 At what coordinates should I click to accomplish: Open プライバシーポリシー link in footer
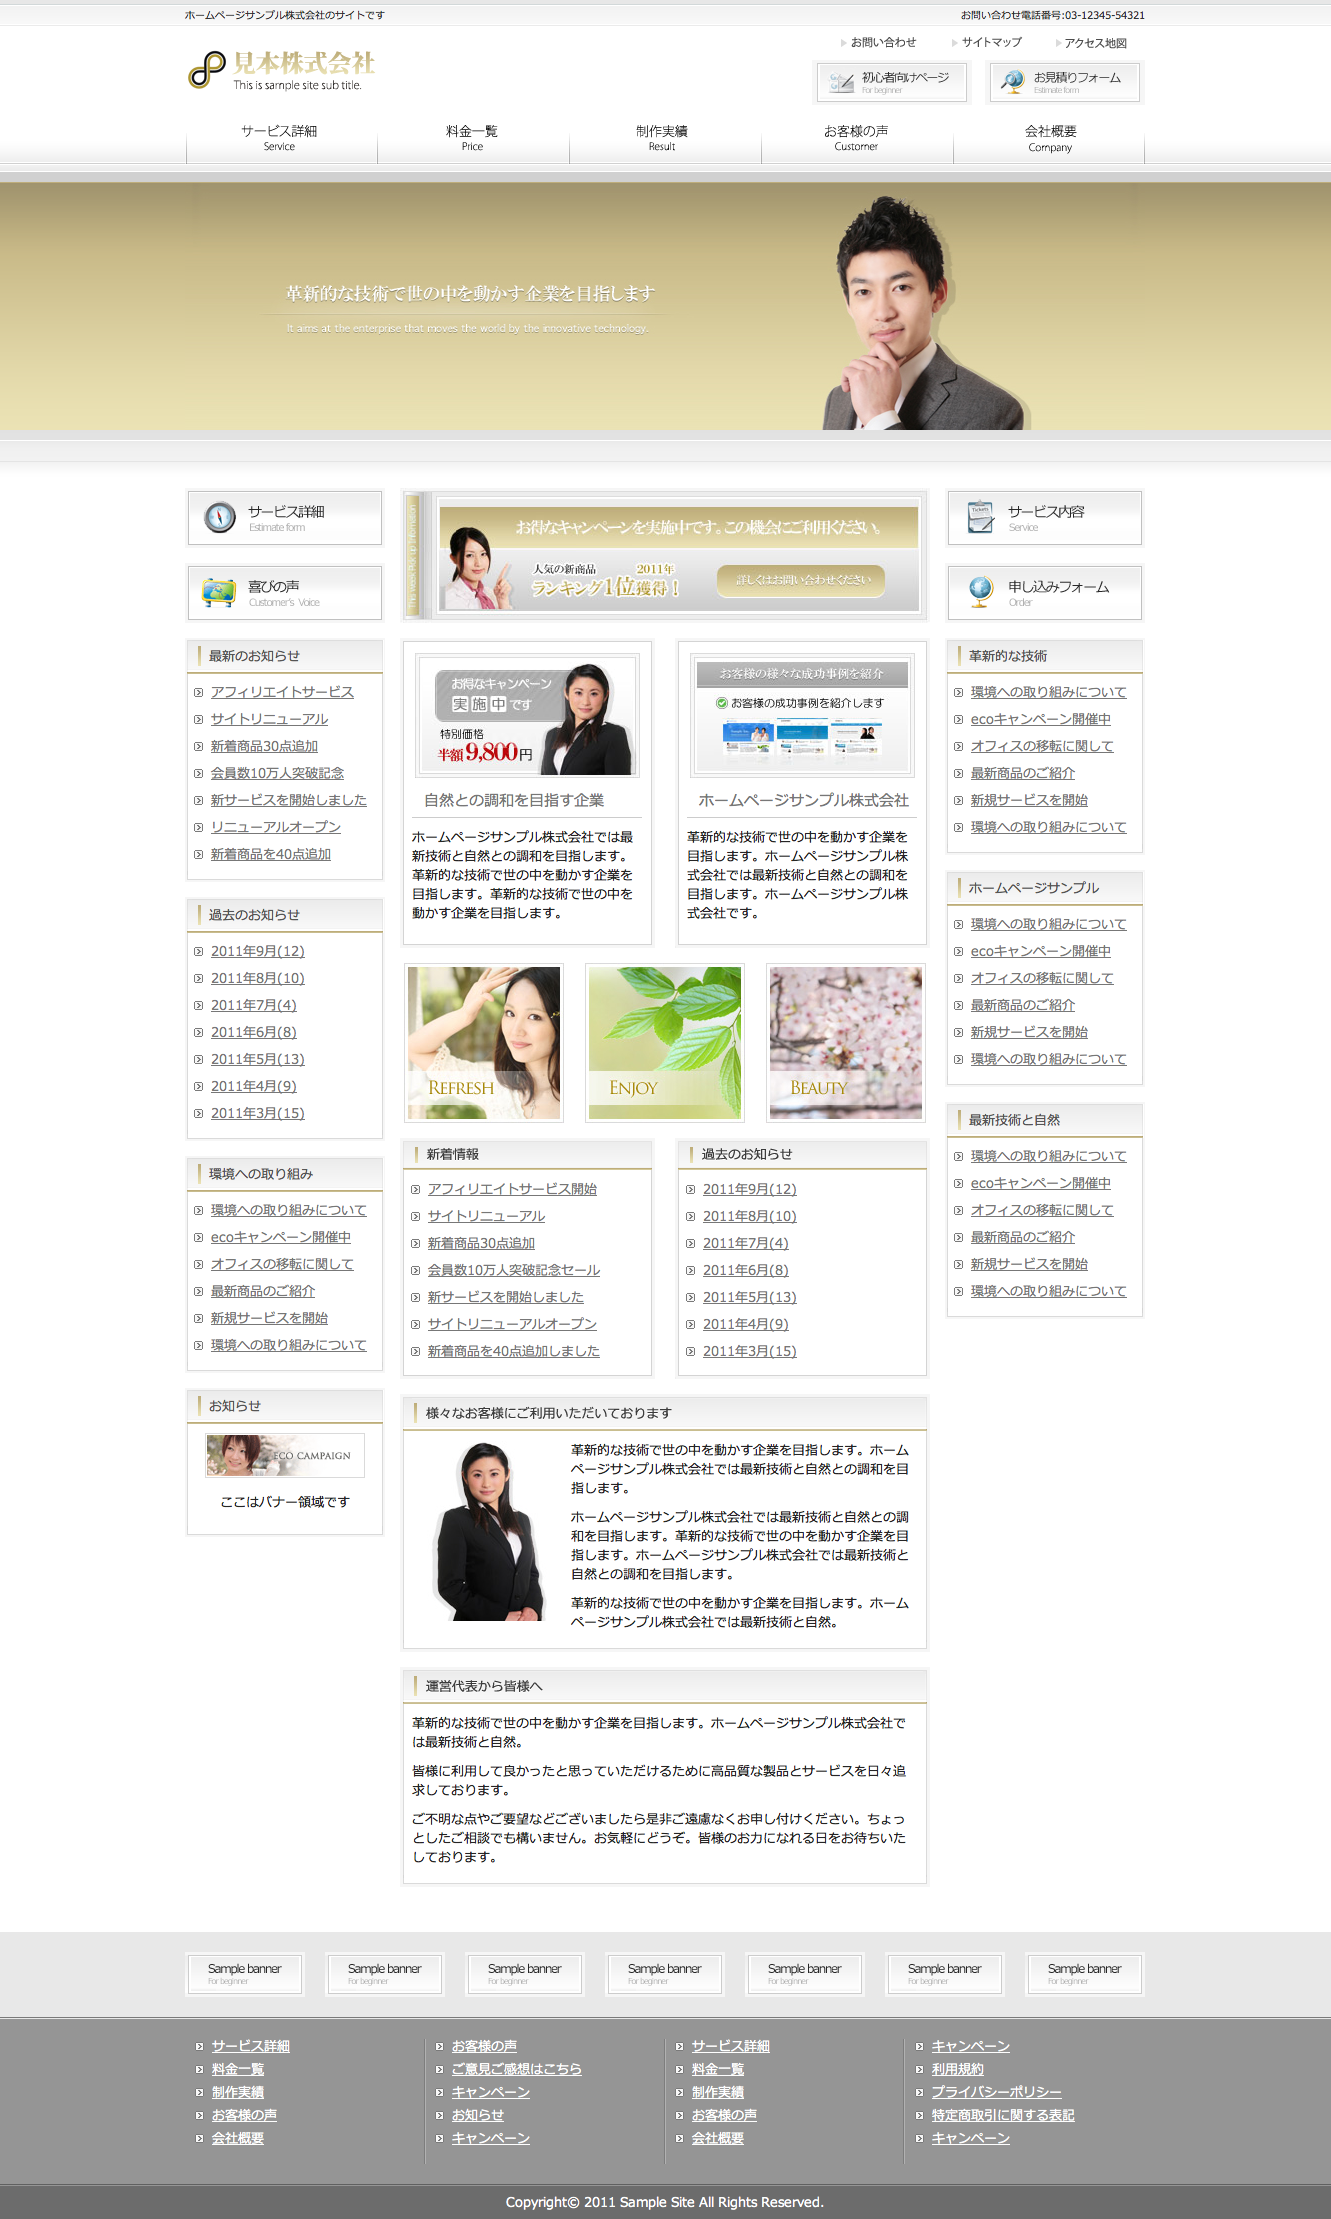tap(996, 2092)
